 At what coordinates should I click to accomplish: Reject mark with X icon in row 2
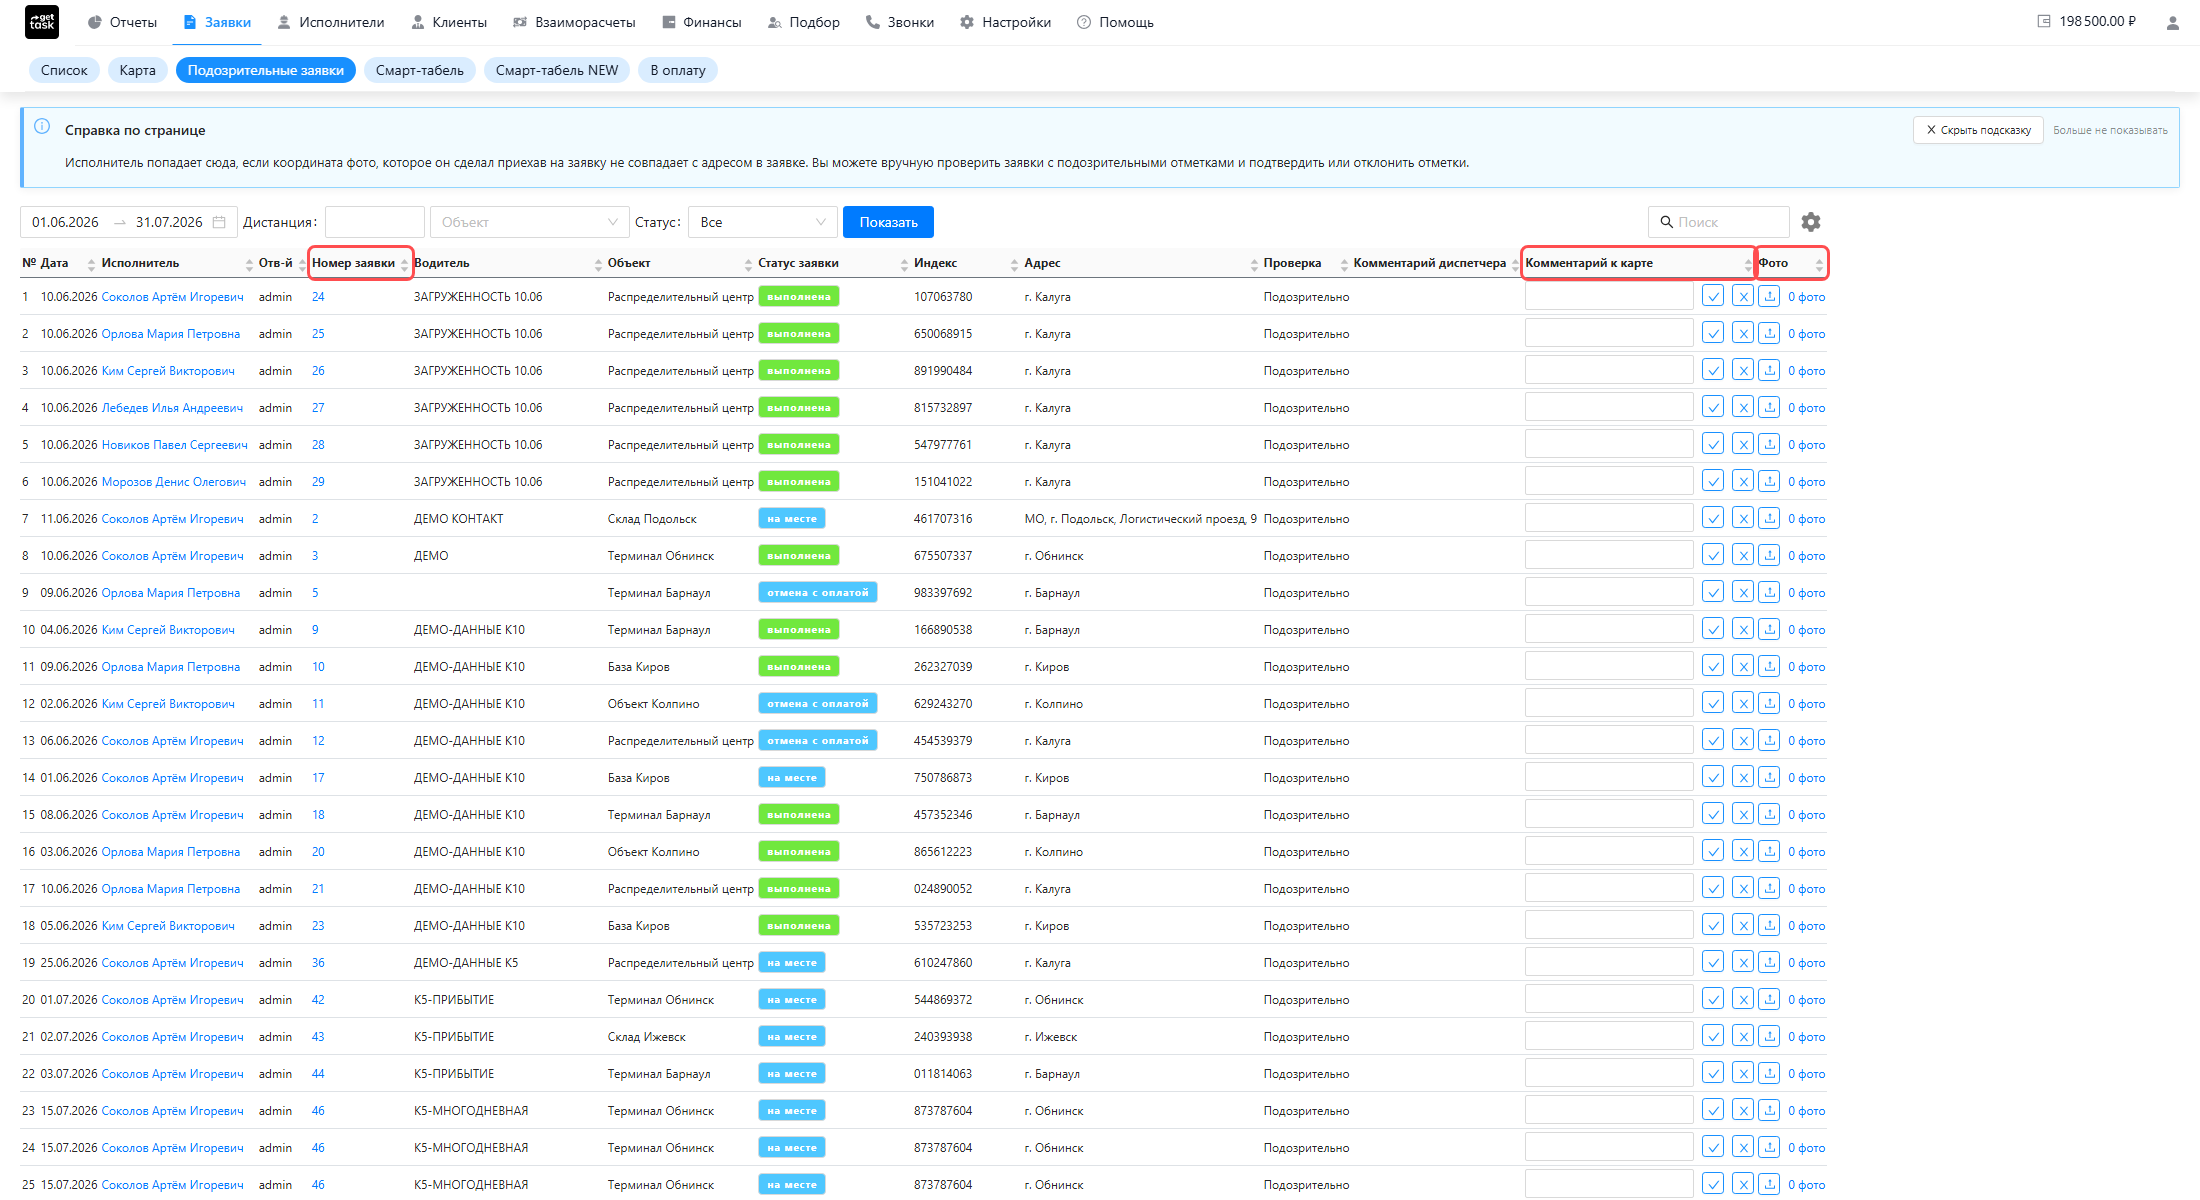[1743, 334]
